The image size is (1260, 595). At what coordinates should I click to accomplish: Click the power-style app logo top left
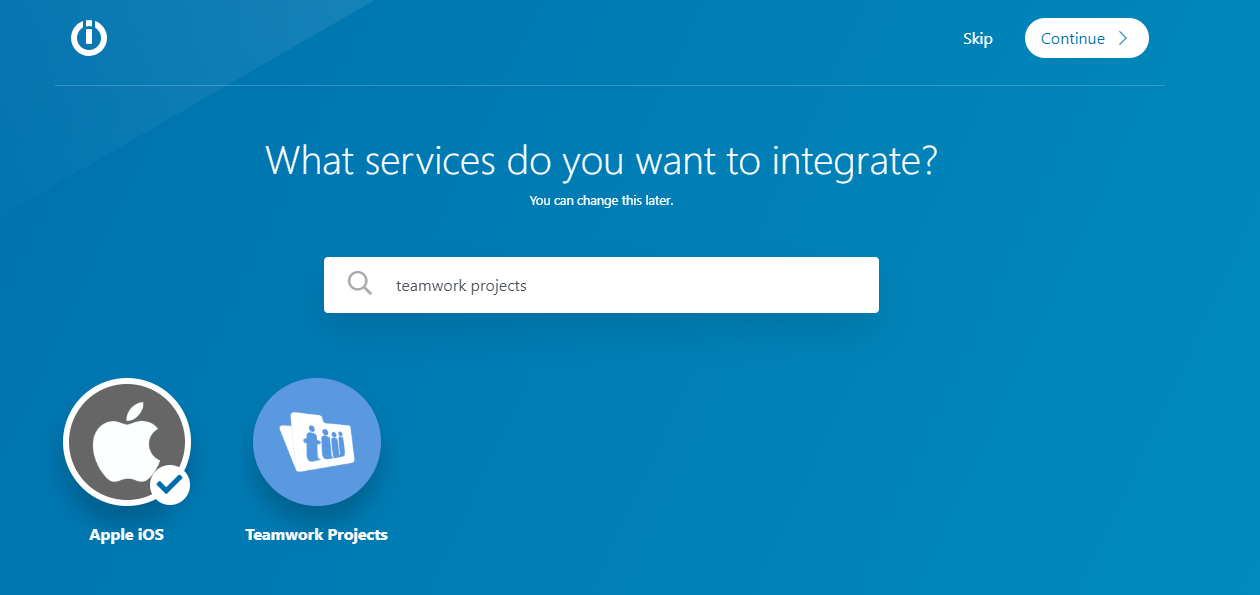88,38
